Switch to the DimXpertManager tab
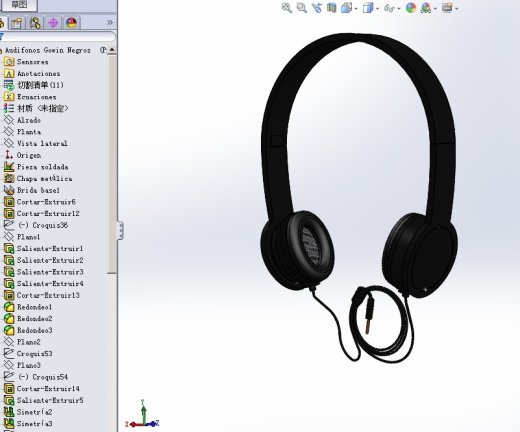Screen dimensions: 520x432 point(53,23)
